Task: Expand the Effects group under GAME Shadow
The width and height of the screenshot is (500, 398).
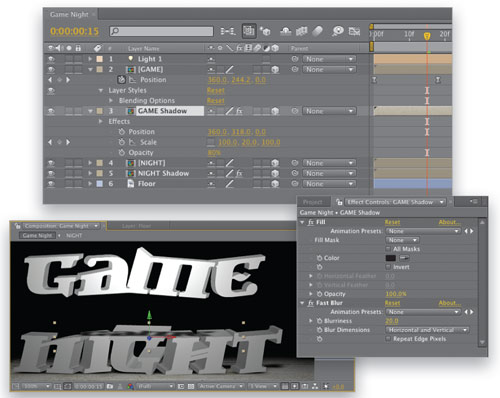Action: [101, 121]
